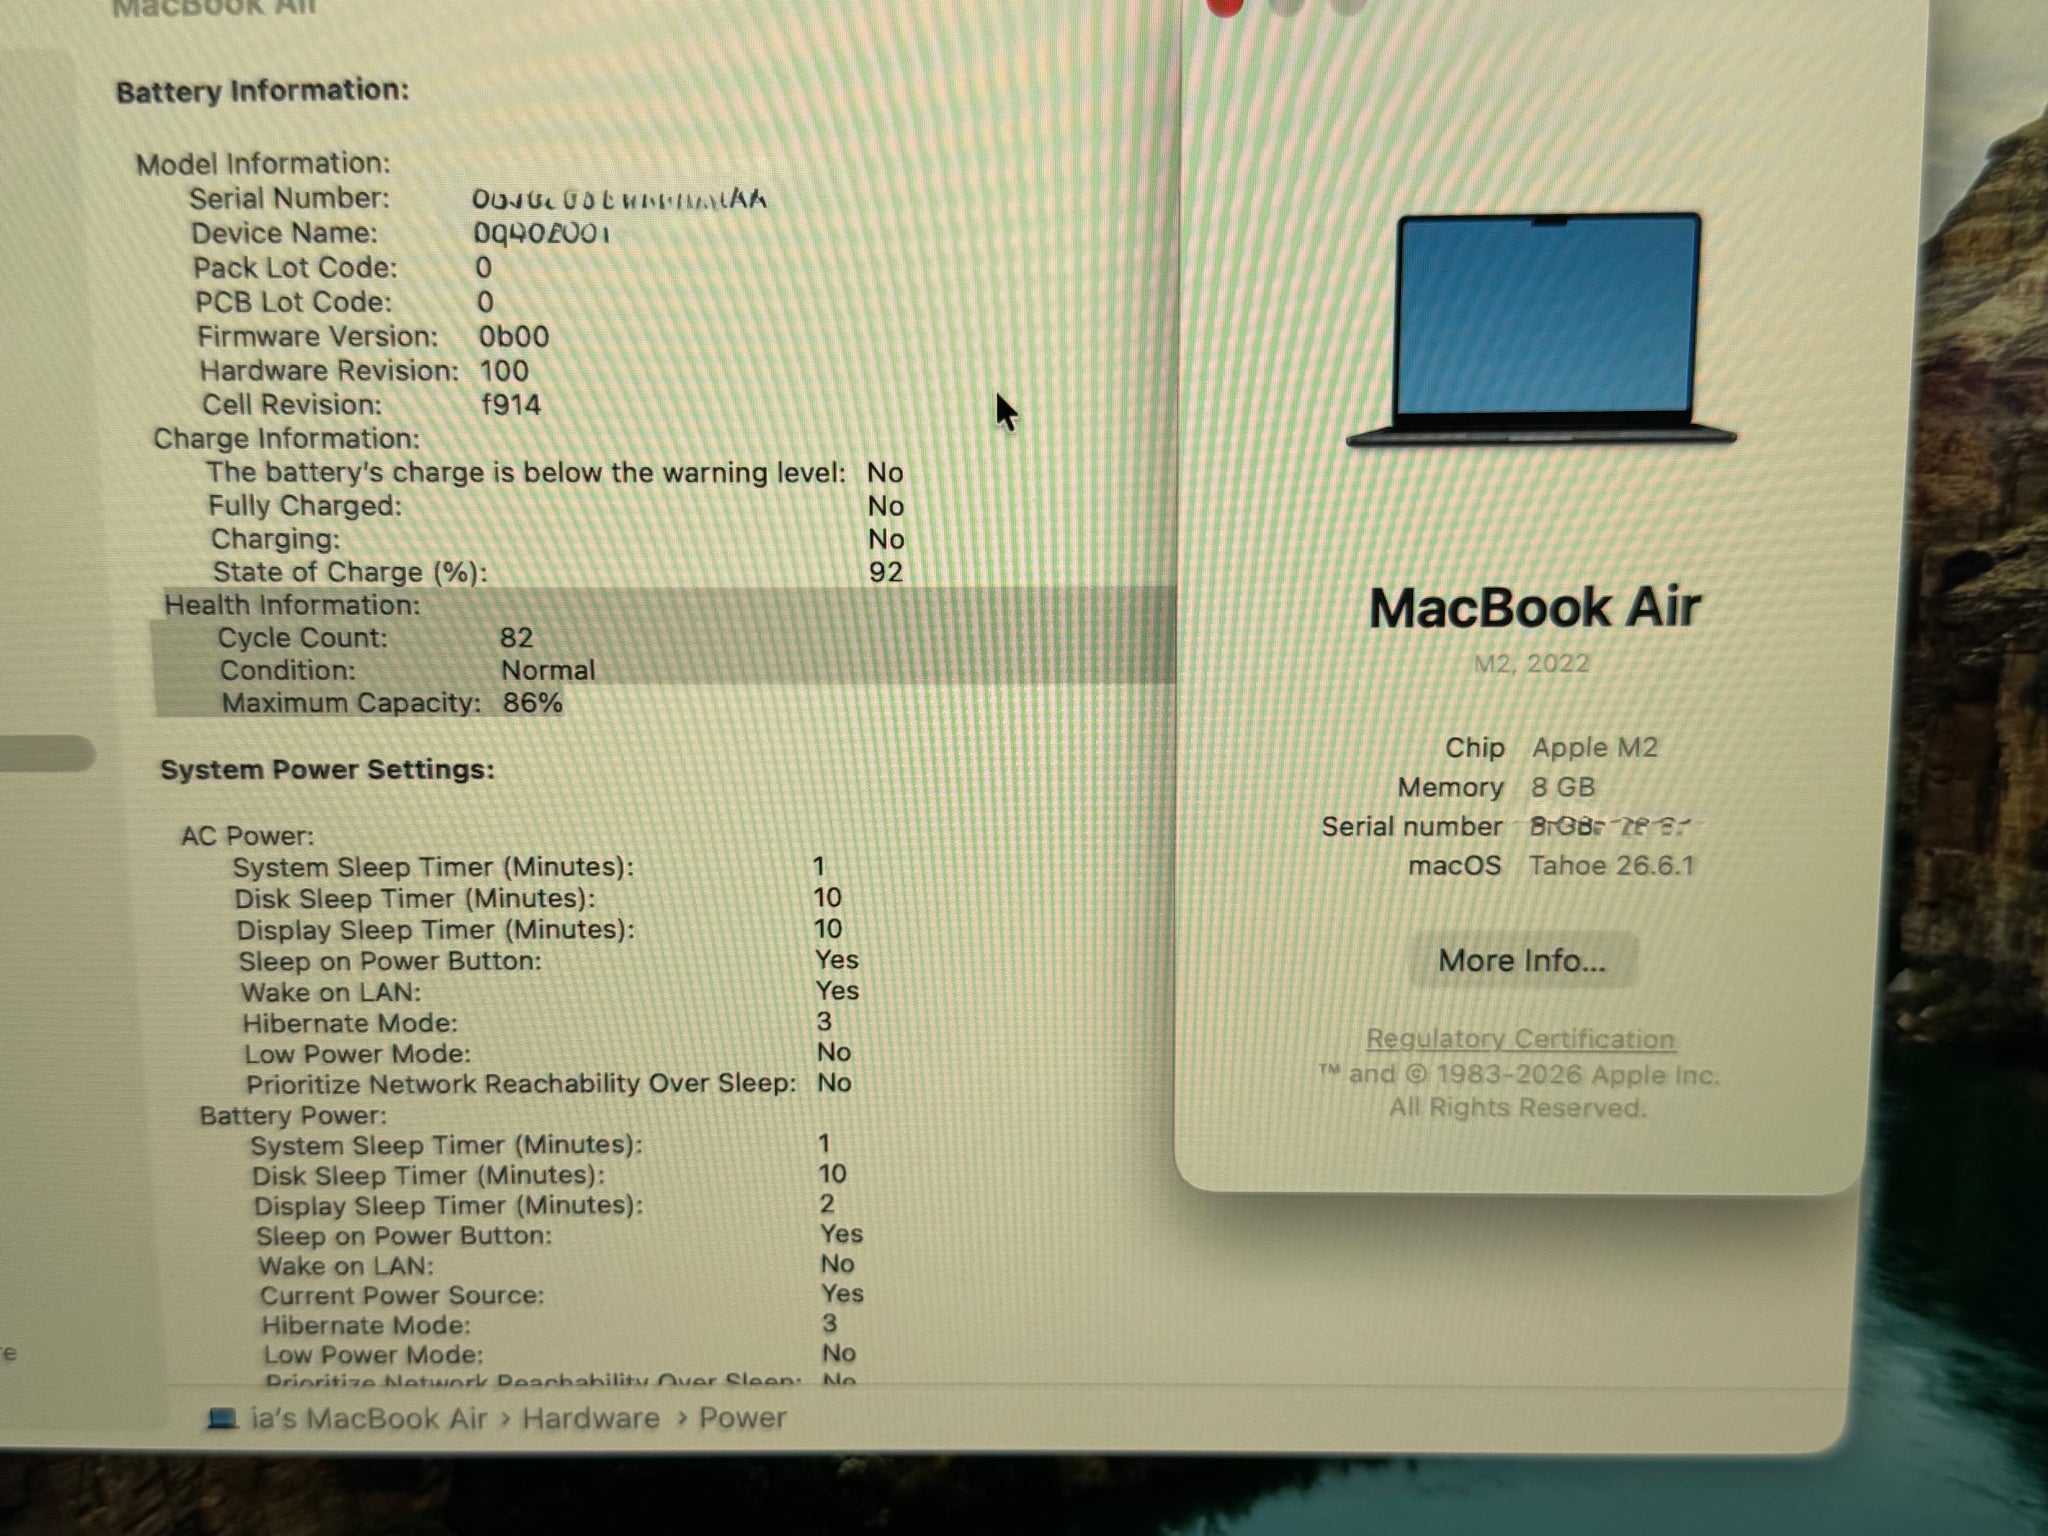
Task: Select "Hibernate Mode:" under AC Power
Action: (x=350, y=1023)
